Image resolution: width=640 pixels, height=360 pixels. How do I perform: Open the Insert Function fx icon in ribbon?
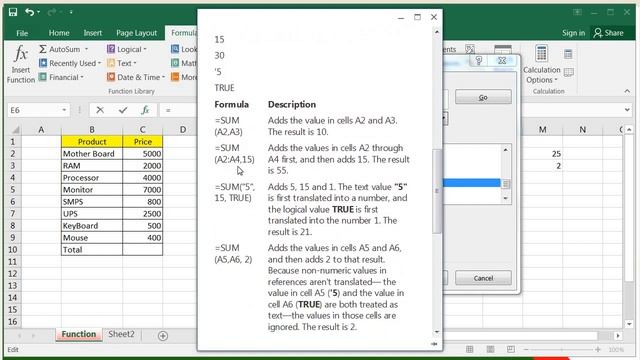[21, 54]
